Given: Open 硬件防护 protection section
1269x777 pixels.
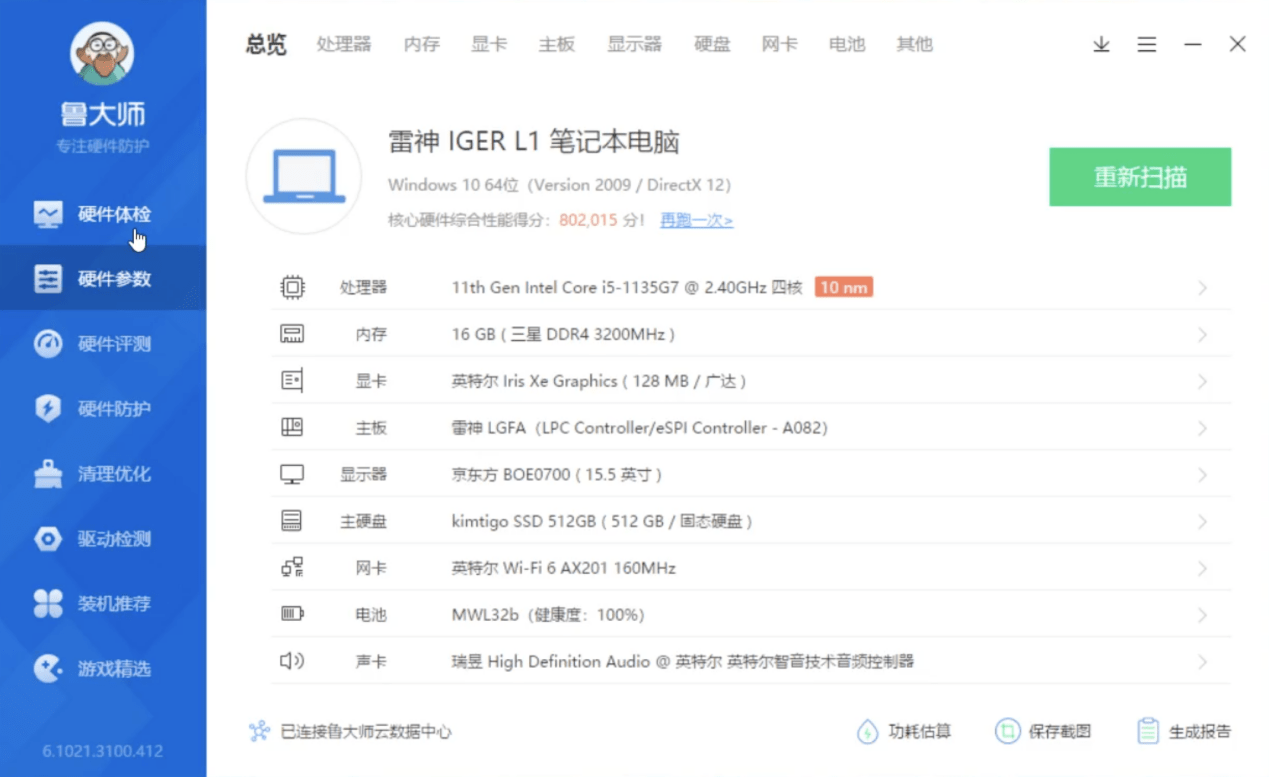Looking at the screenshot, I should pyautogui.click(x=103, y=409).
